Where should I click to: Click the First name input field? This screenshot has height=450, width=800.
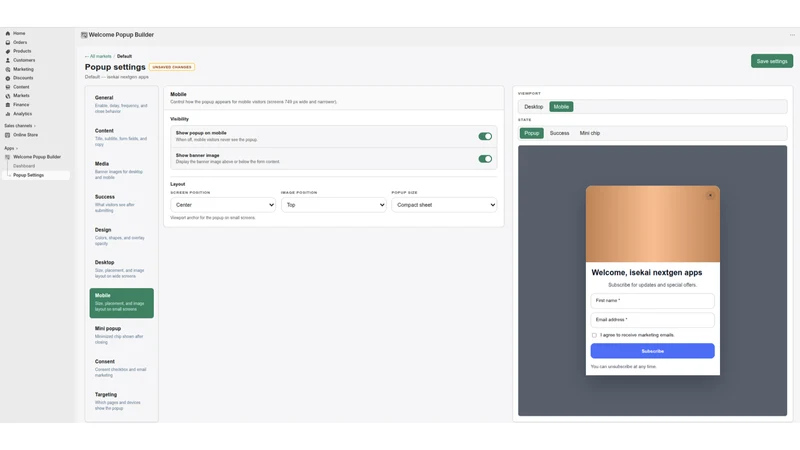[x=653, y=301]
